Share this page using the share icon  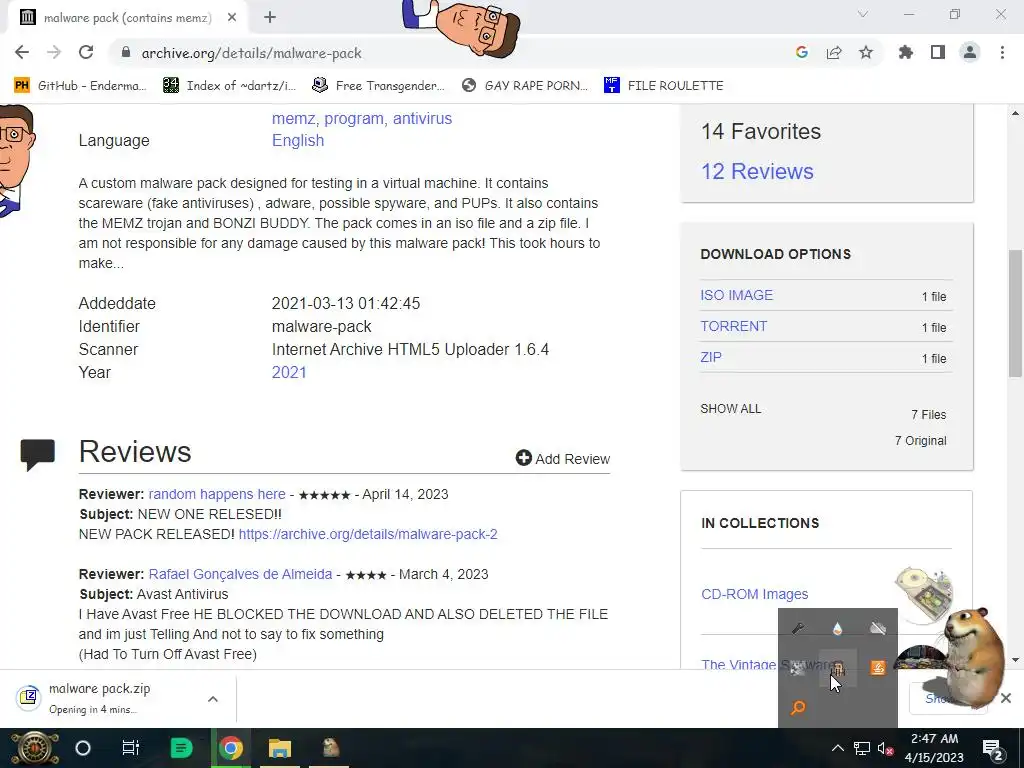[834, 52]
